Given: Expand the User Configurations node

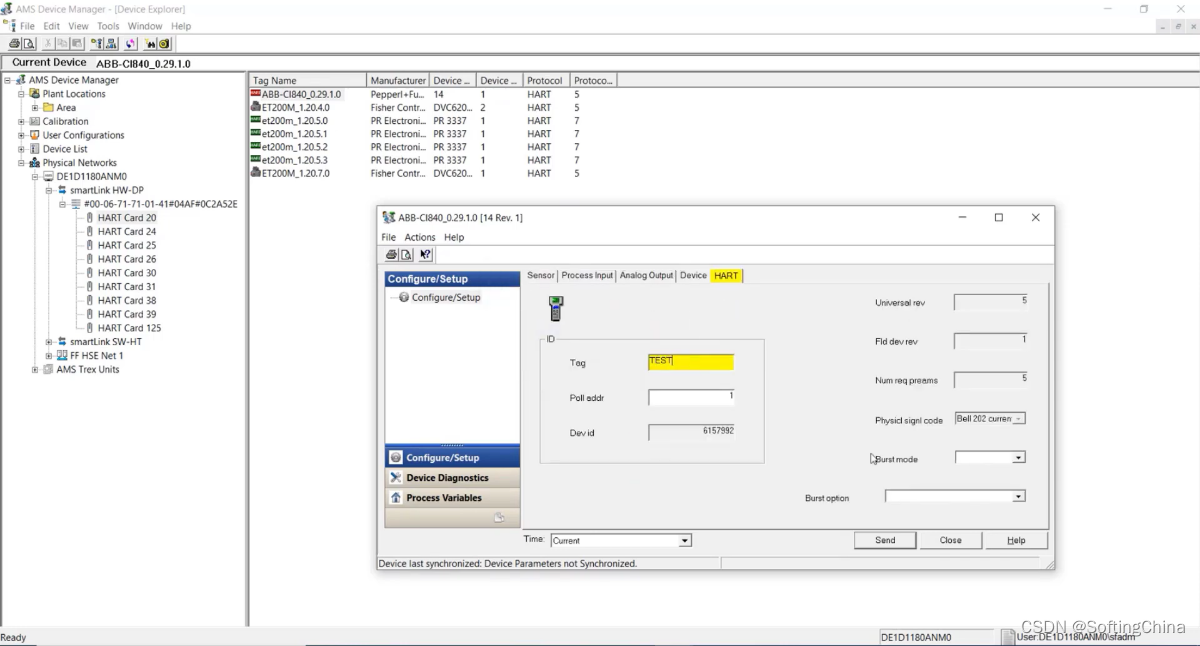Looking at the screenshot, I should [x=21, y=135].
